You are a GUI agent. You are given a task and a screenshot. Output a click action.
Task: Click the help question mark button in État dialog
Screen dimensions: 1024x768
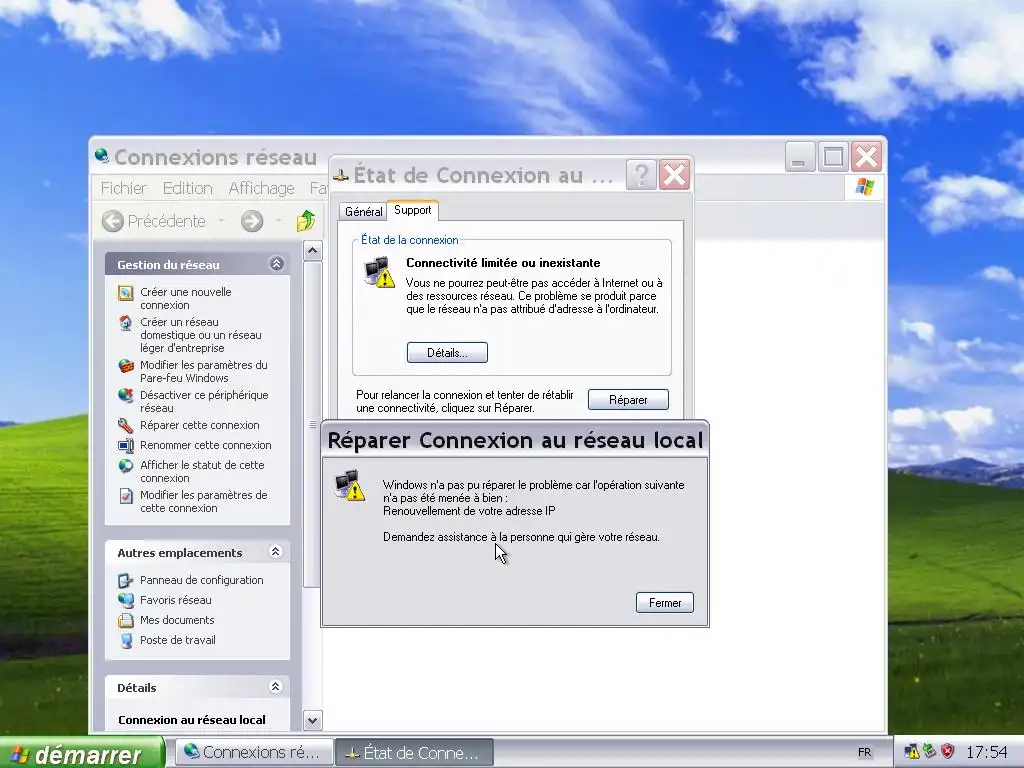coord(641,175)
